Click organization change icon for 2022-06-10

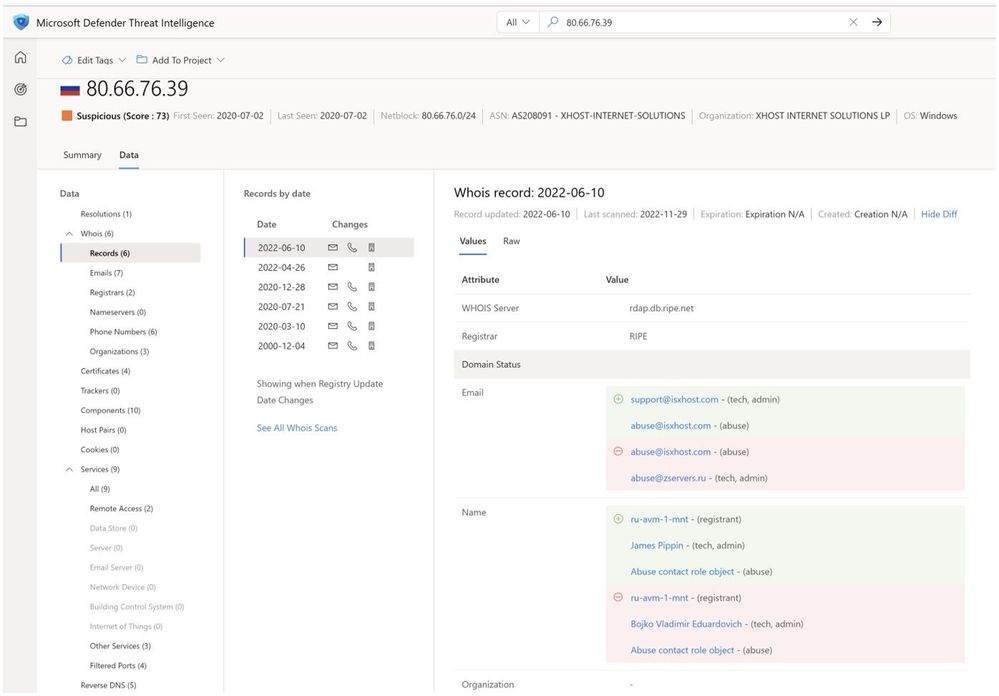point(371,247)
